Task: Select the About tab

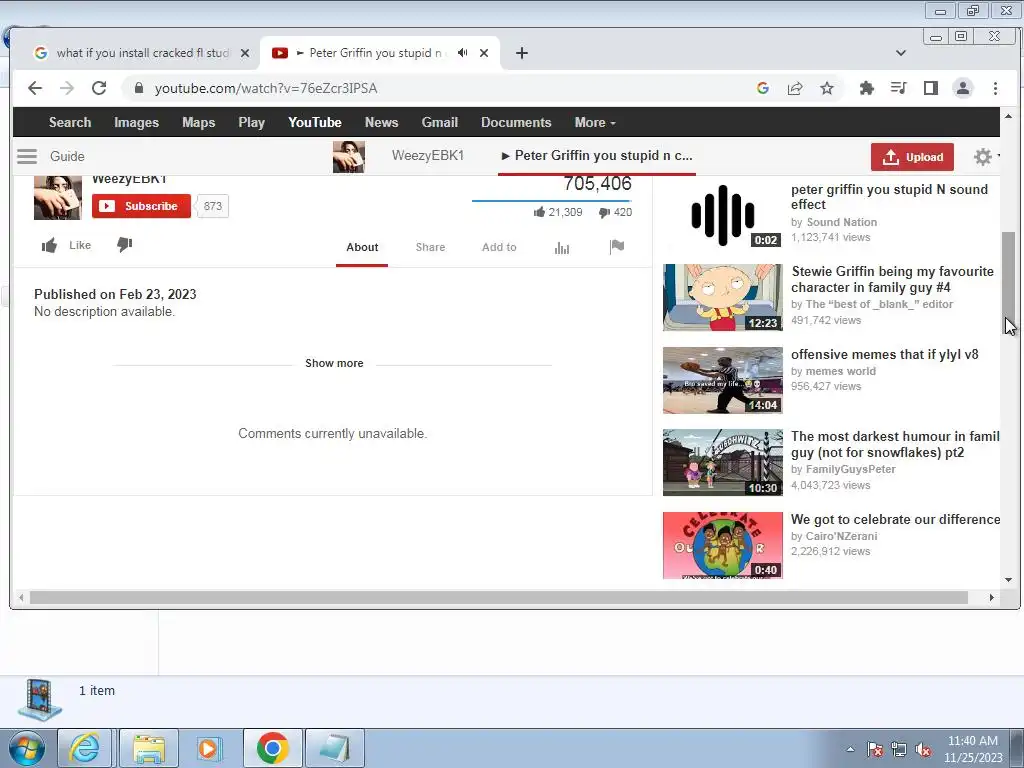Action: (362, 247)
